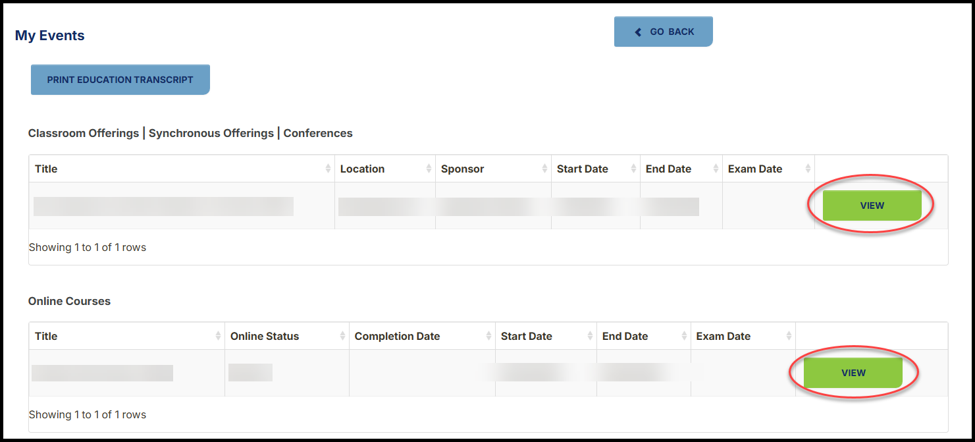Select the Online Courses section heading
Image resolution: width=975 pixels, height=442 pixels.
pyautogui.click(x=69, y=301)
